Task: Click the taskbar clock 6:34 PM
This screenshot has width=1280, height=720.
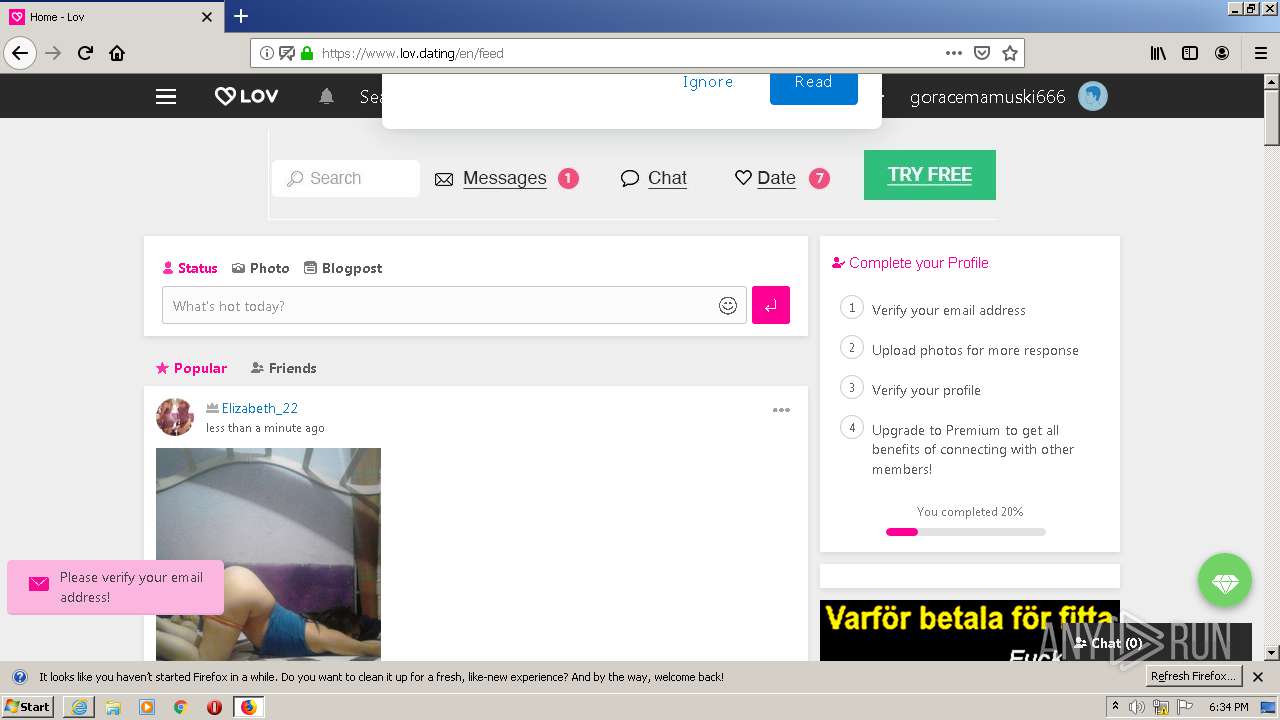Action: point(1228,707)
